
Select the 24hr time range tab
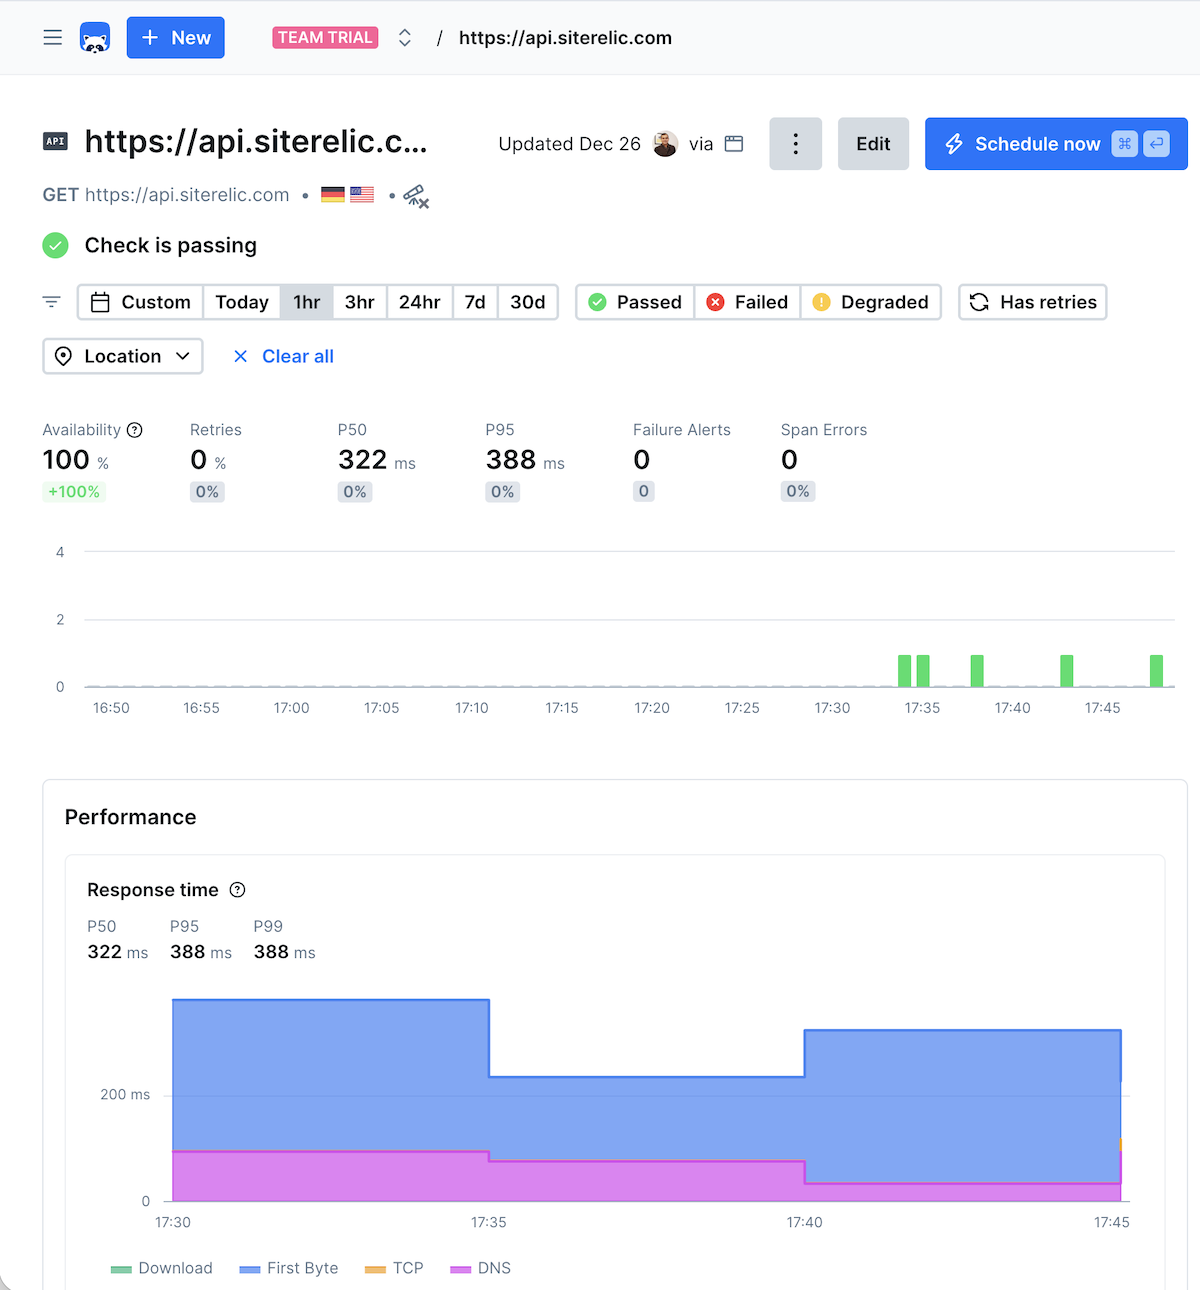(x=419, y=302)
